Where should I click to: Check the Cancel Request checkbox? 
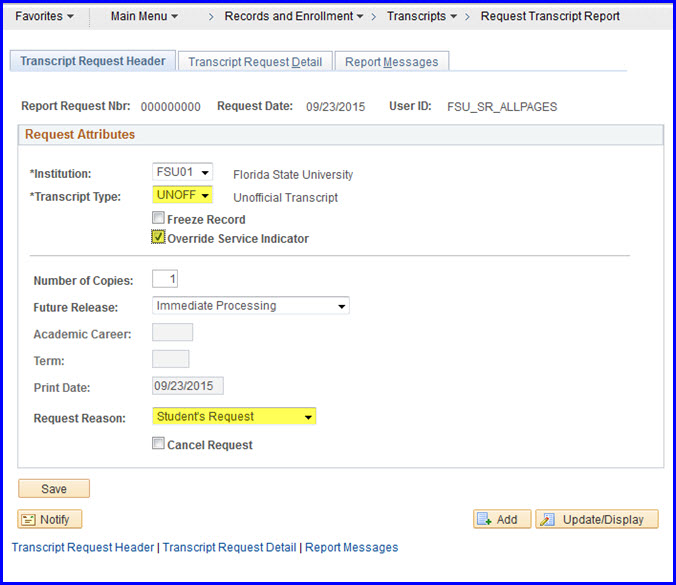pyautogui.click(x=158, y=443)
